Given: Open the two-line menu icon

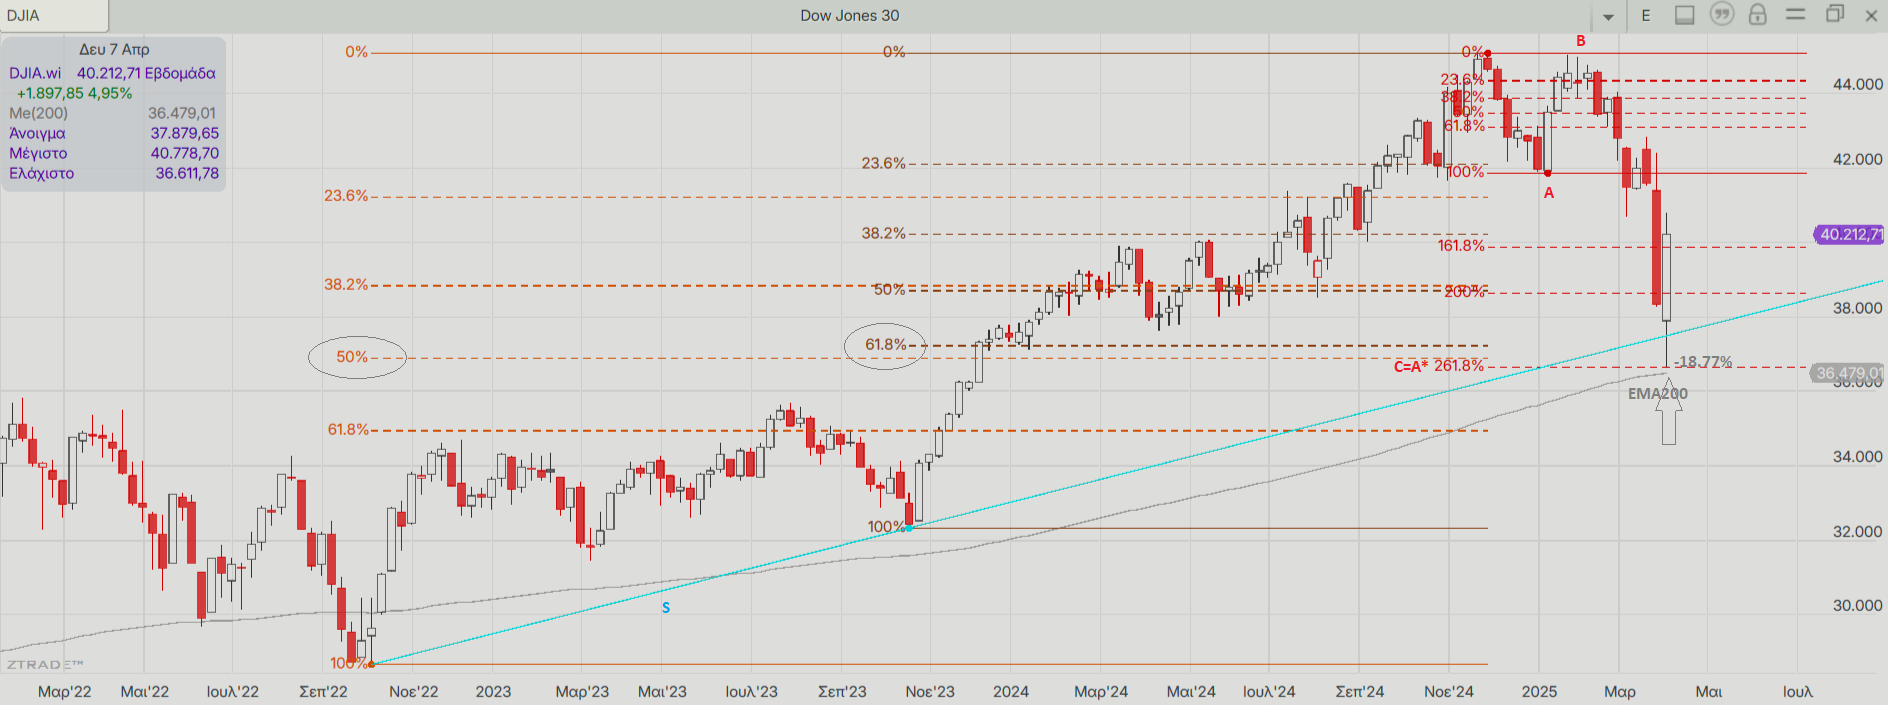Looking at the screenshot, I should point(1795,14).
